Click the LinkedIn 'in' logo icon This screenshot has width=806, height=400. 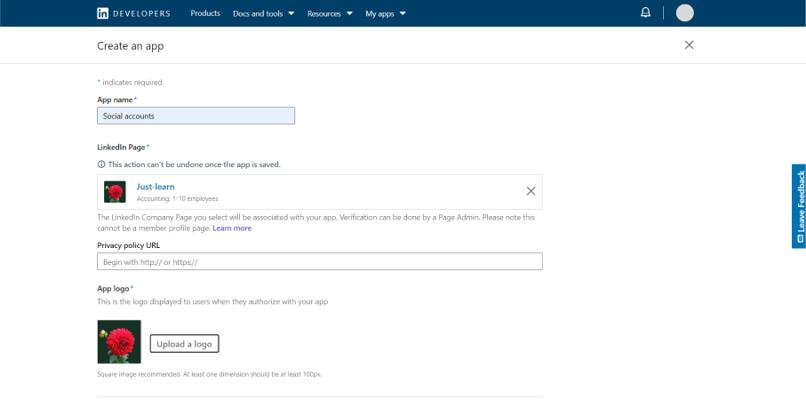[103, 13]
